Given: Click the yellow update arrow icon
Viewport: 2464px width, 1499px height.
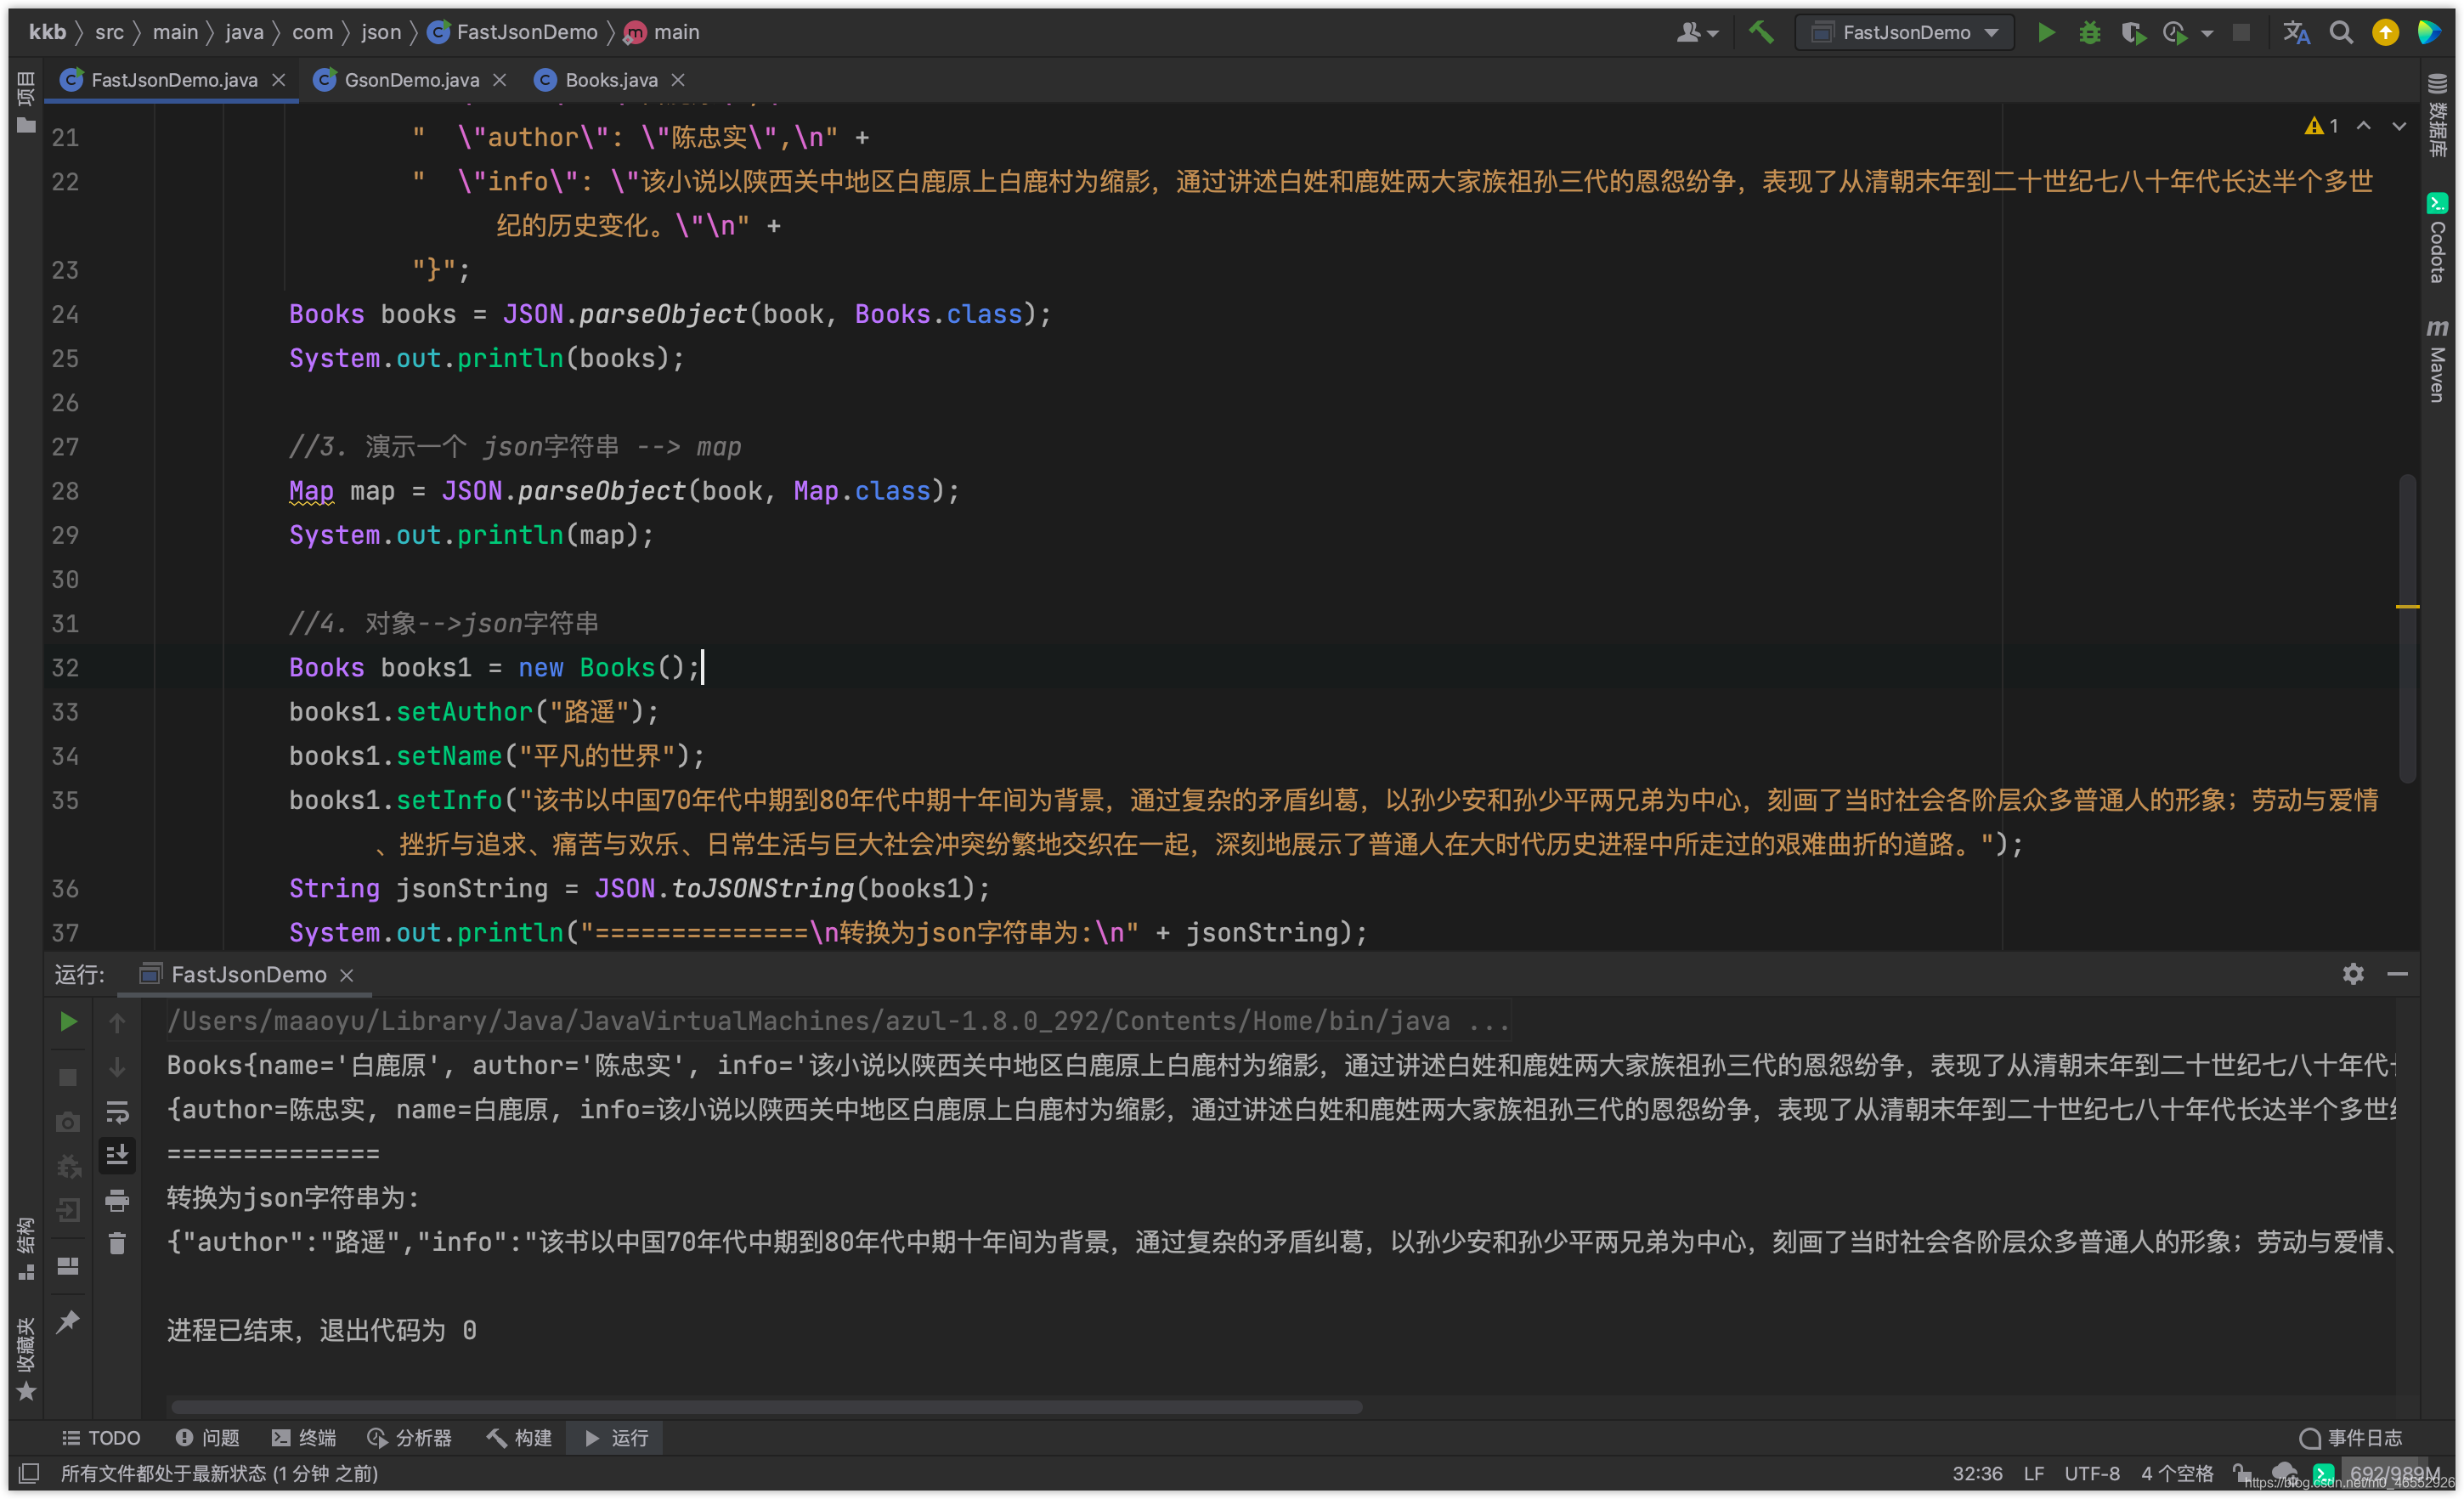Looking at the screenshot, I should click(2385, 33).
